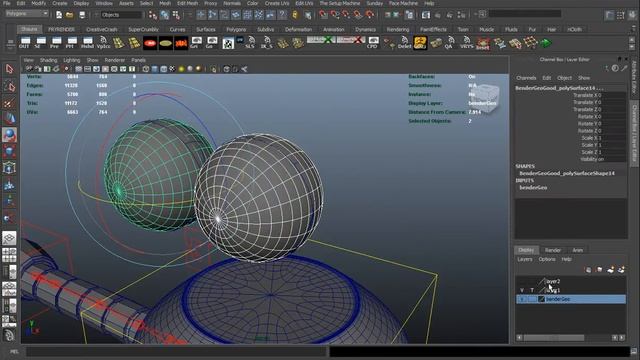
Task: Open the Edit Mesh menu
Action: pos(187,3)
